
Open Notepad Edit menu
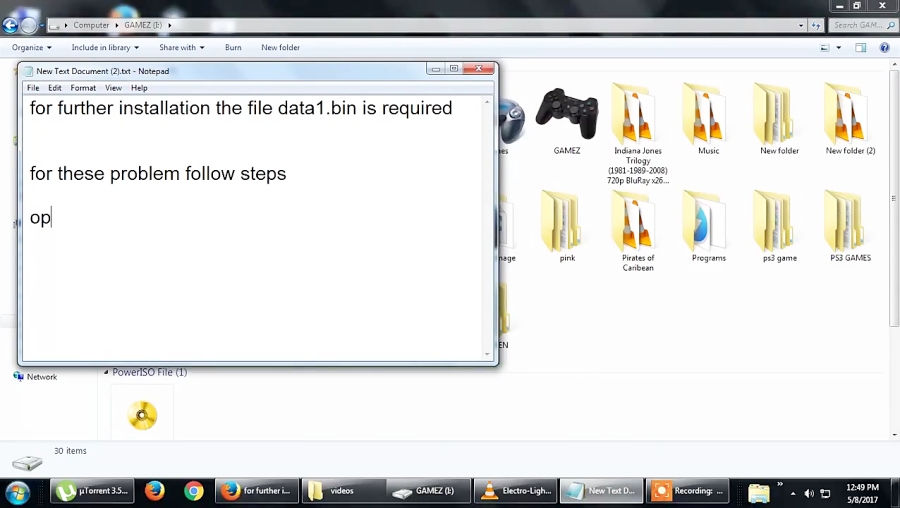[55, 88]
